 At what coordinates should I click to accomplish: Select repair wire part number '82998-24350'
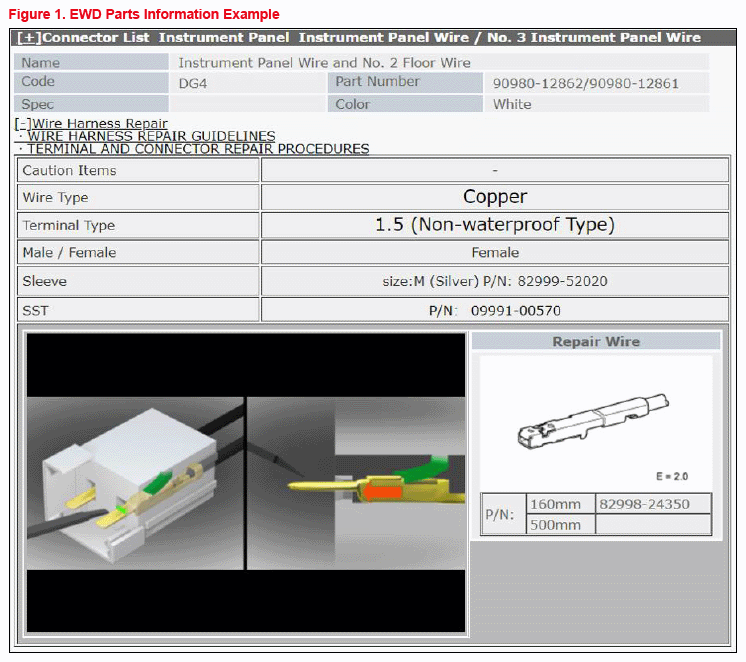tap(644, 504)
